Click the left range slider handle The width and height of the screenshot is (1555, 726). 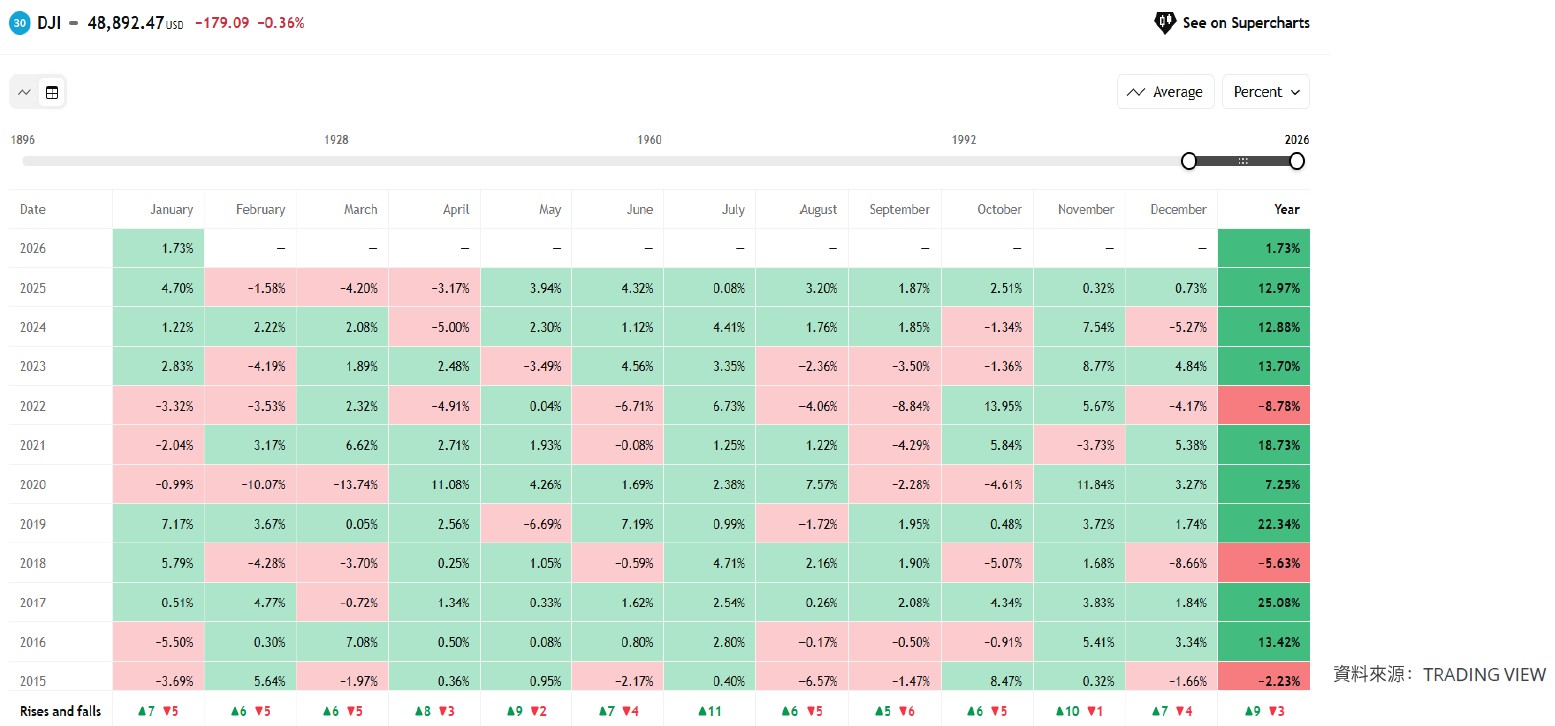[x=1189, y=161]
